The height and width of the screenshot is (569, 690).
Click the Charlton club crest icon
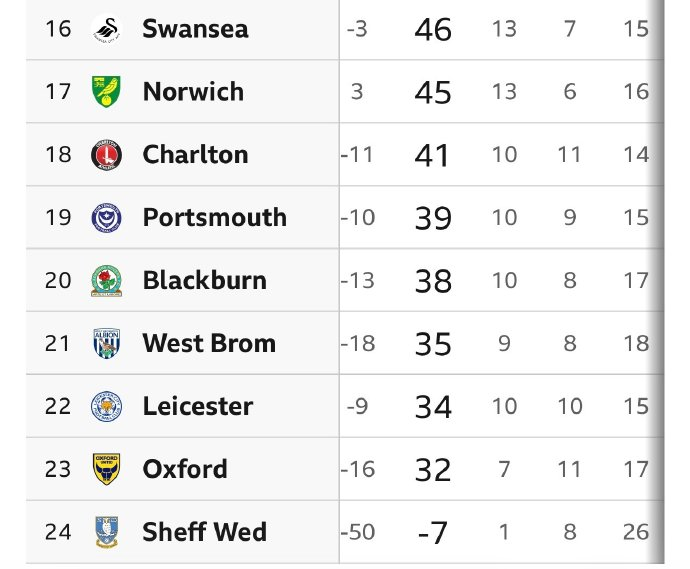point(105,154)
